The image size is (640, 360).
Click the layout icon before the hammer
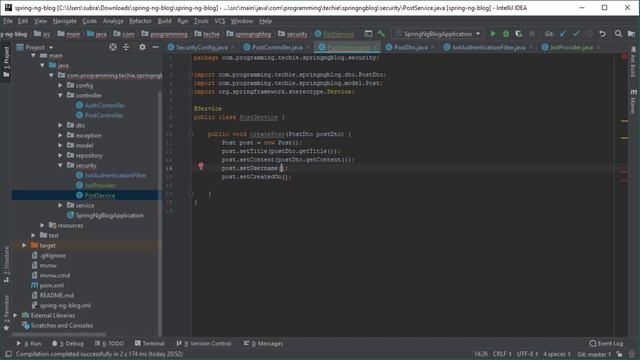point(368,34)
